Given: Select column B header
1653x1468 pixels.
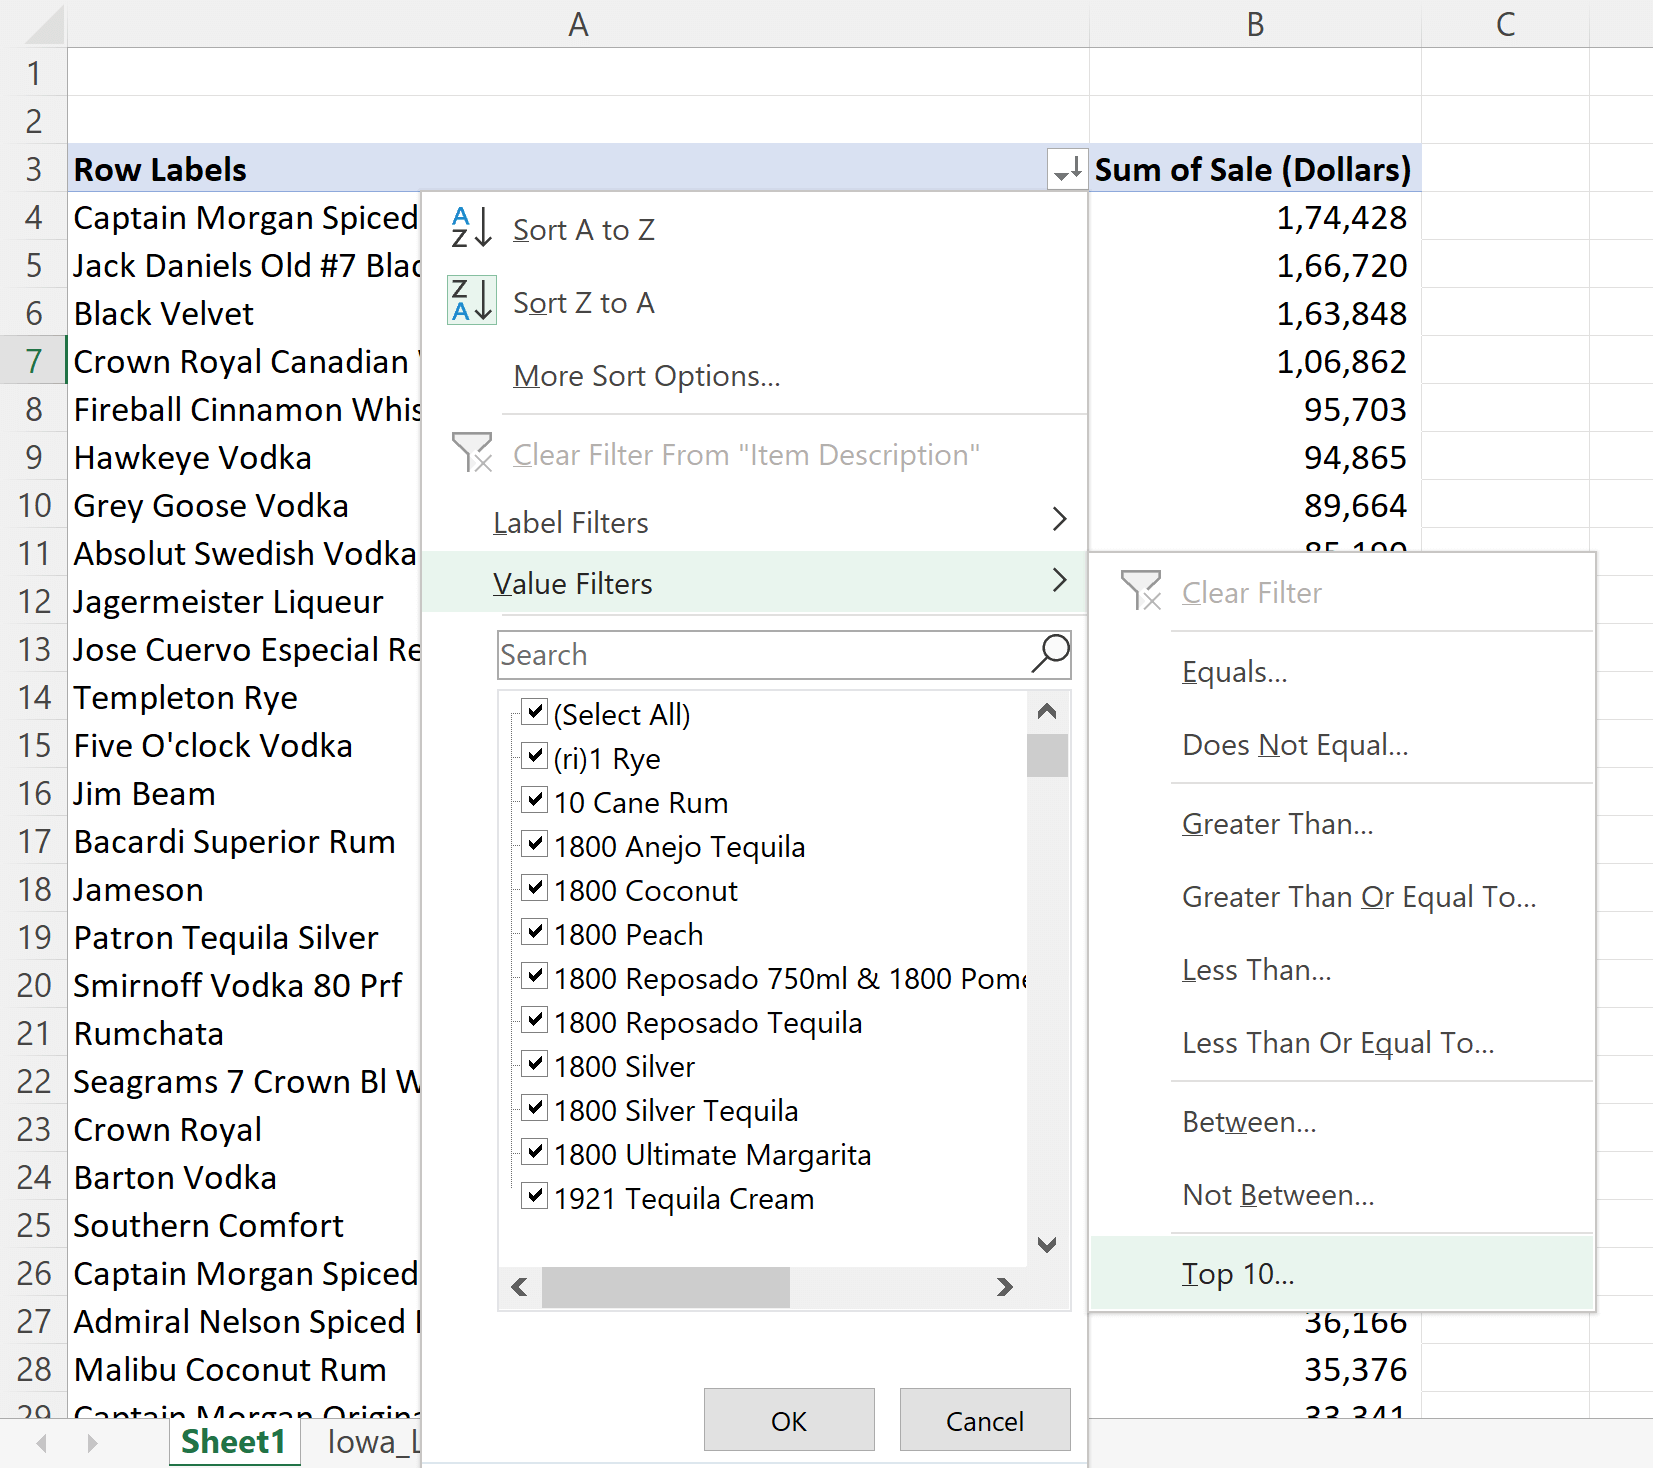Looking at the screenshot, I should (x=1255, y=24).
